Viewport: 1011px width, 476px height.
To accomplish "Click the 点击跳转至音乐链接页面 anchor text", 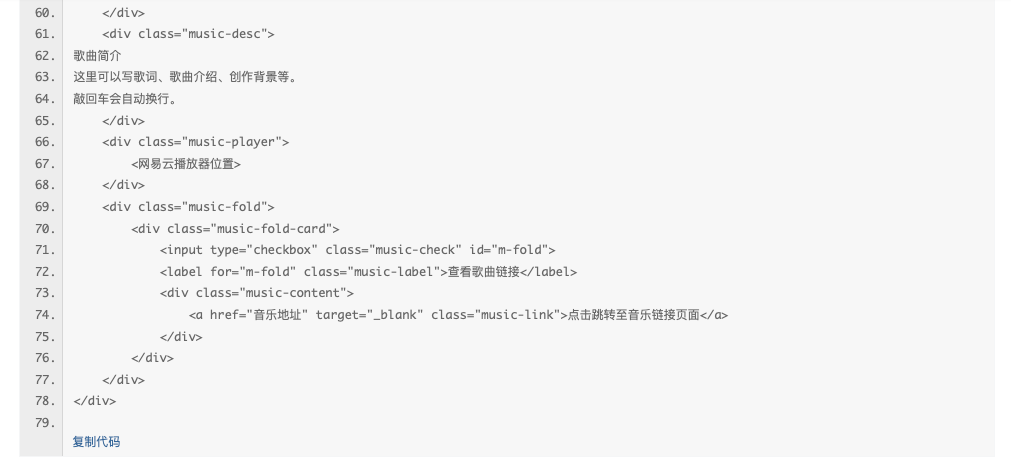I will 633,315.
